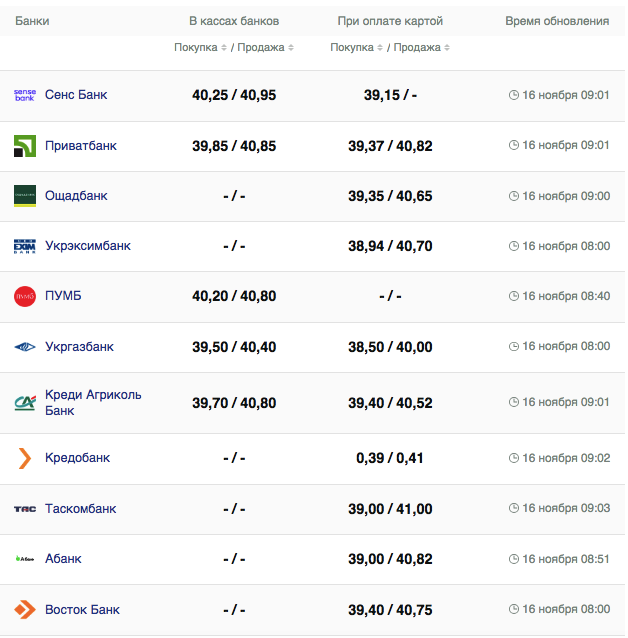Click the Credit Agricole logo icon

click(x=25, y=402)
